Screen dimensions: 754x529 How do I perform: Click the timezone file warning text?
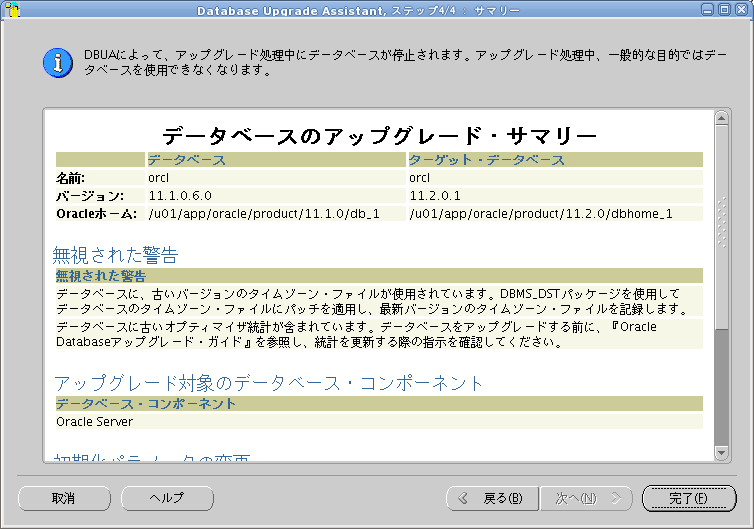pyautogui.click(x=373, y=301)
